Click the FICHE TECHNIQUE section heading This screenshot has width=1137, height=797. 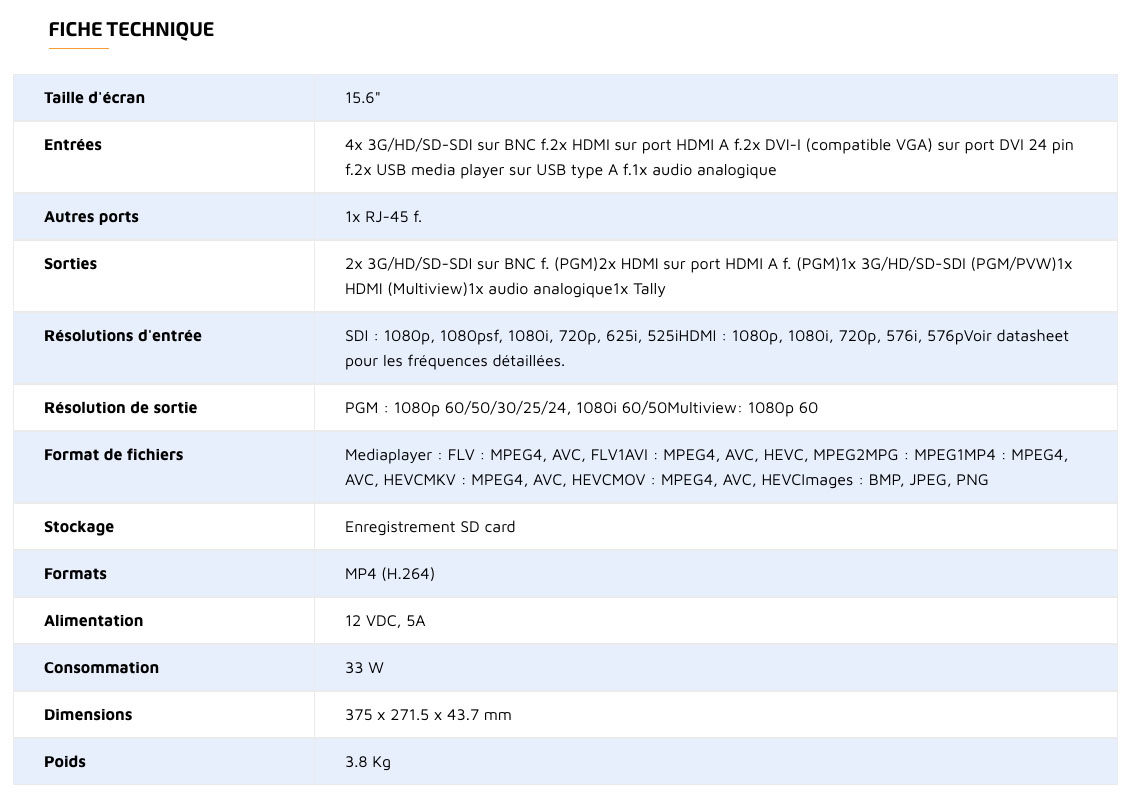pyautogui.click(x=131, y=29)
